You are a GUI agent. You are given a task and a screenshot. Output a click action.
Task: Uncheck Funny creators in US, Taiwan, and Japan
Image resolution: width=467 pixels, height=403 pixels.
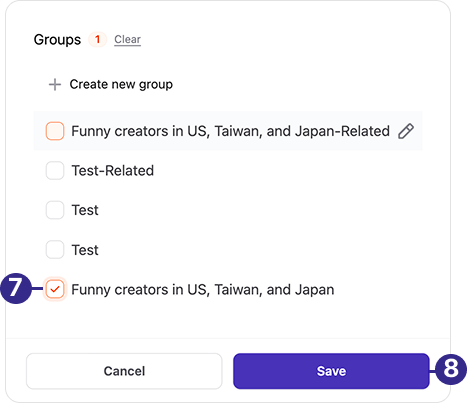[x=55, y=289]
